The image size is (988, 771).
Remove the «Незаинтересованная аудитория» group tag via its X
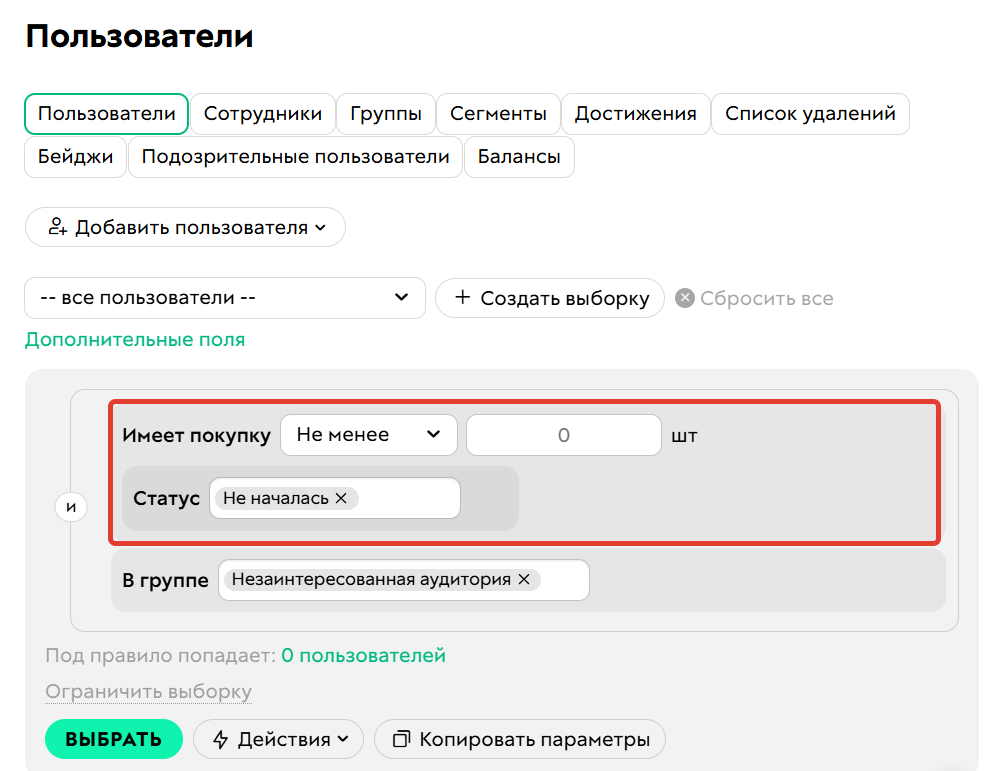click(x=525, y=579)
